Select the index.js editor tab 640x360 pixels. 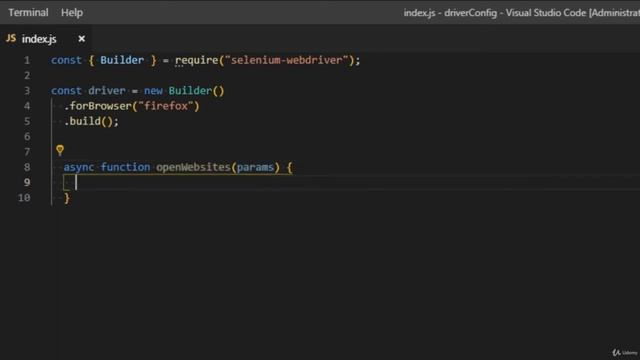tap(46, 39)
